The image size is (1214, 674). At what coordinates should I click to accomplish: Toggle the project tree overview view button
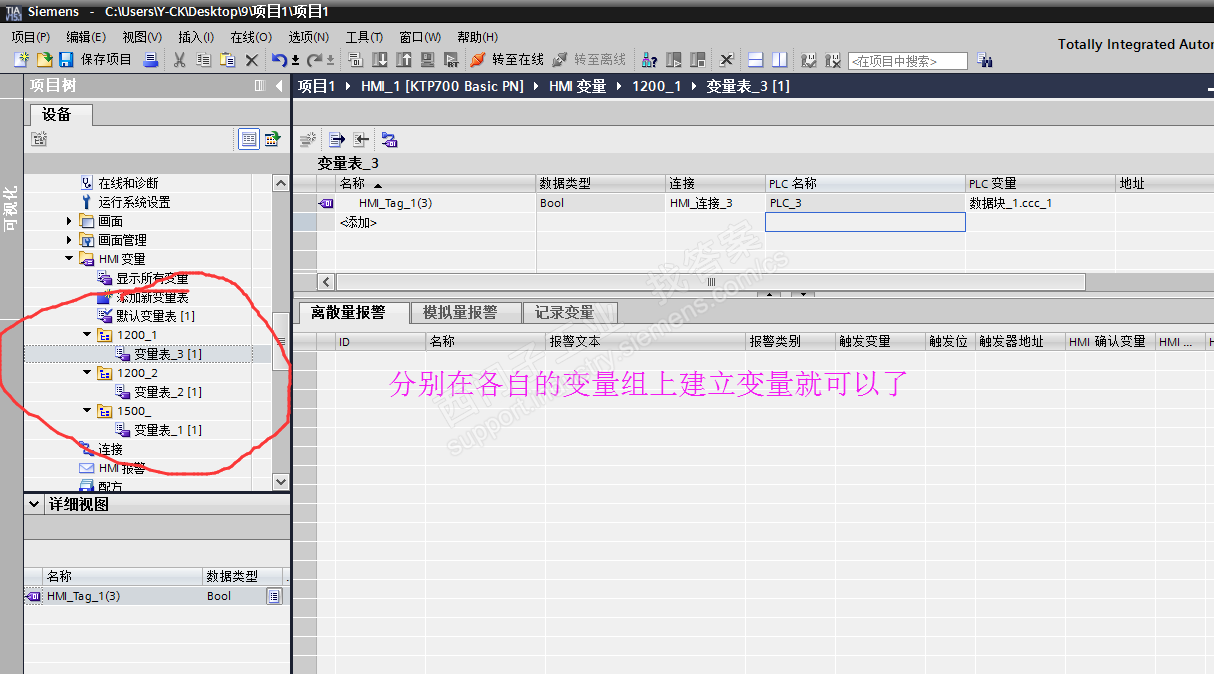pos(249,139)
